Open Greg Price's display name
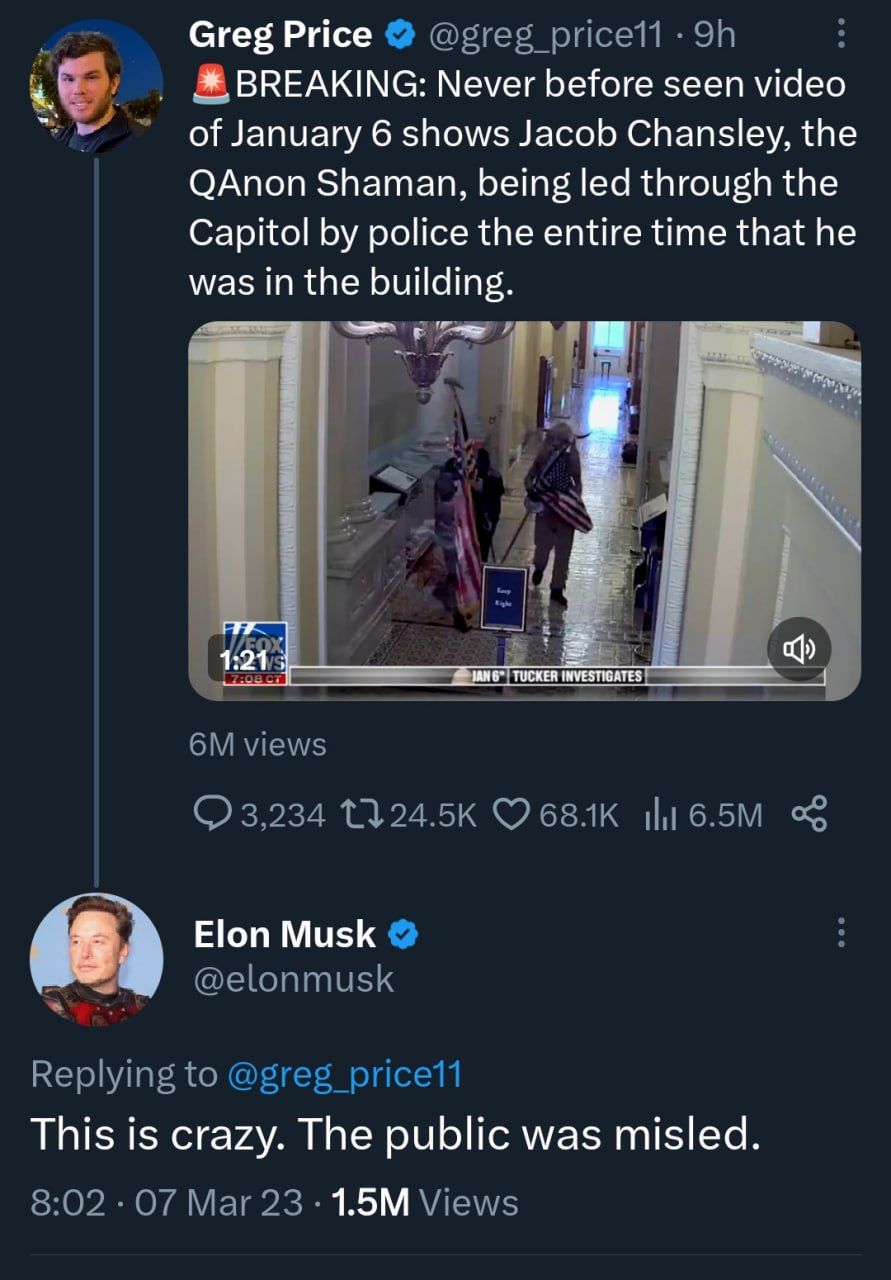The image size is (891, 1280). pyautogui.click(x=280, y=35)
